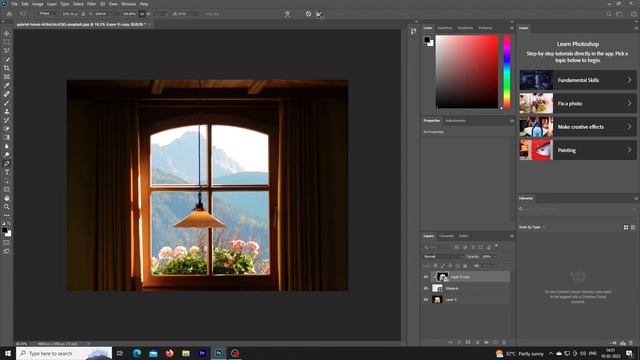The height and width of the screenshot is (360, 640).
Task: Select the Crop tool
Action: 7,68
